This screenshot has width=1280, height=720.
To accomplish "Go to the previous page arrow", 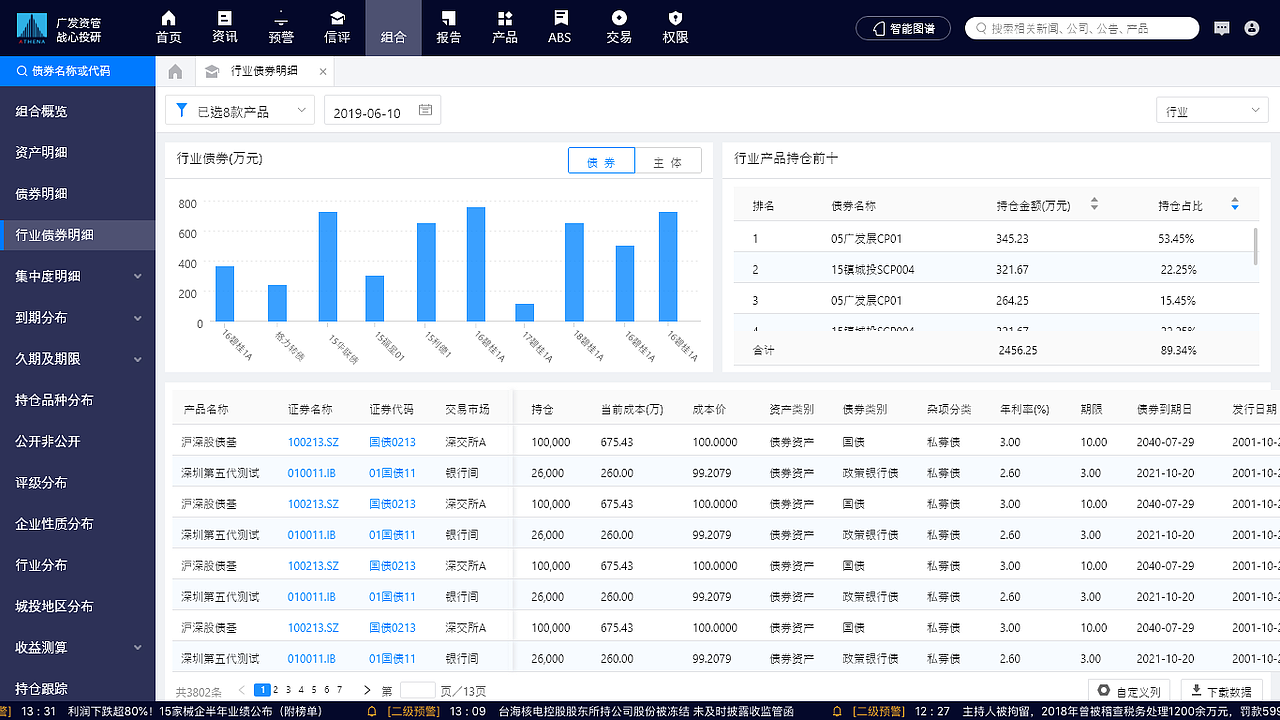I will (x=242, y=690).
